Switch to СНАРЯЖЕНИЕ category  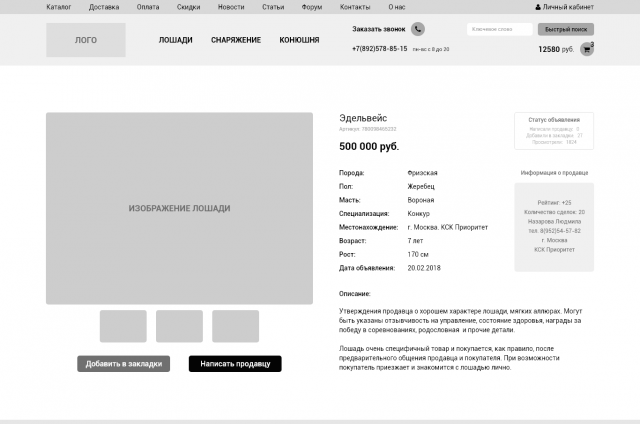236,40
